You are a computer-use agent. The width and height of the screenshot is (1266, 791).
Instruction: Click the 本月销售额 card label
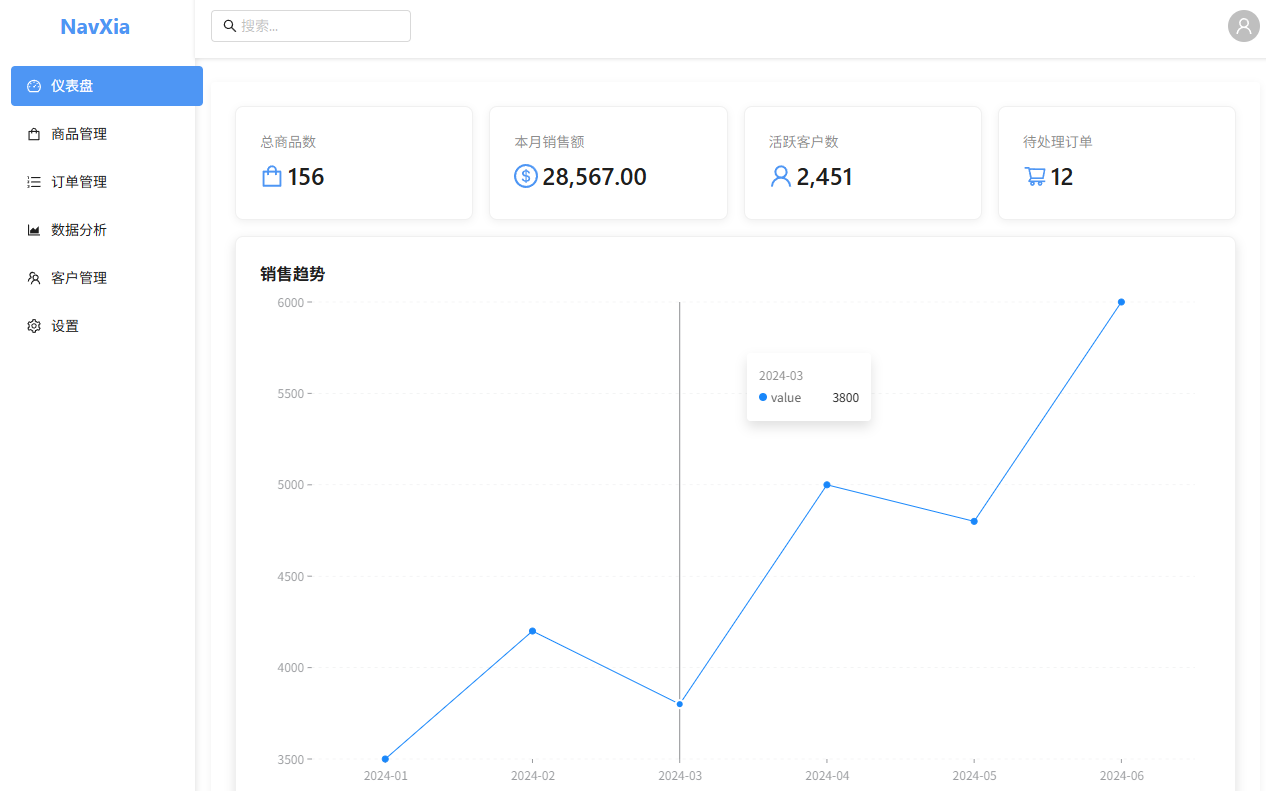tap(549, 142)
